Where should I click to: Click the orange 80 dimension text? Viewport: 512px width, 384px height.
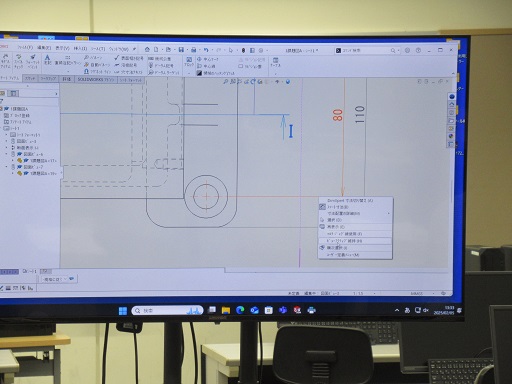pos(338,115)
